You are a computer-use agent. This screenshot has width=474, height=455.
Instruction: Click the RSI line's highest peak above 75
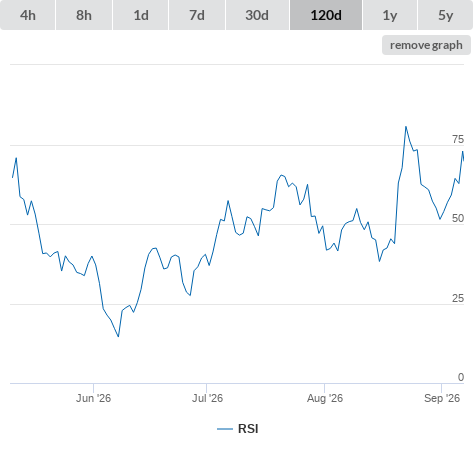(x=406, y=127)
